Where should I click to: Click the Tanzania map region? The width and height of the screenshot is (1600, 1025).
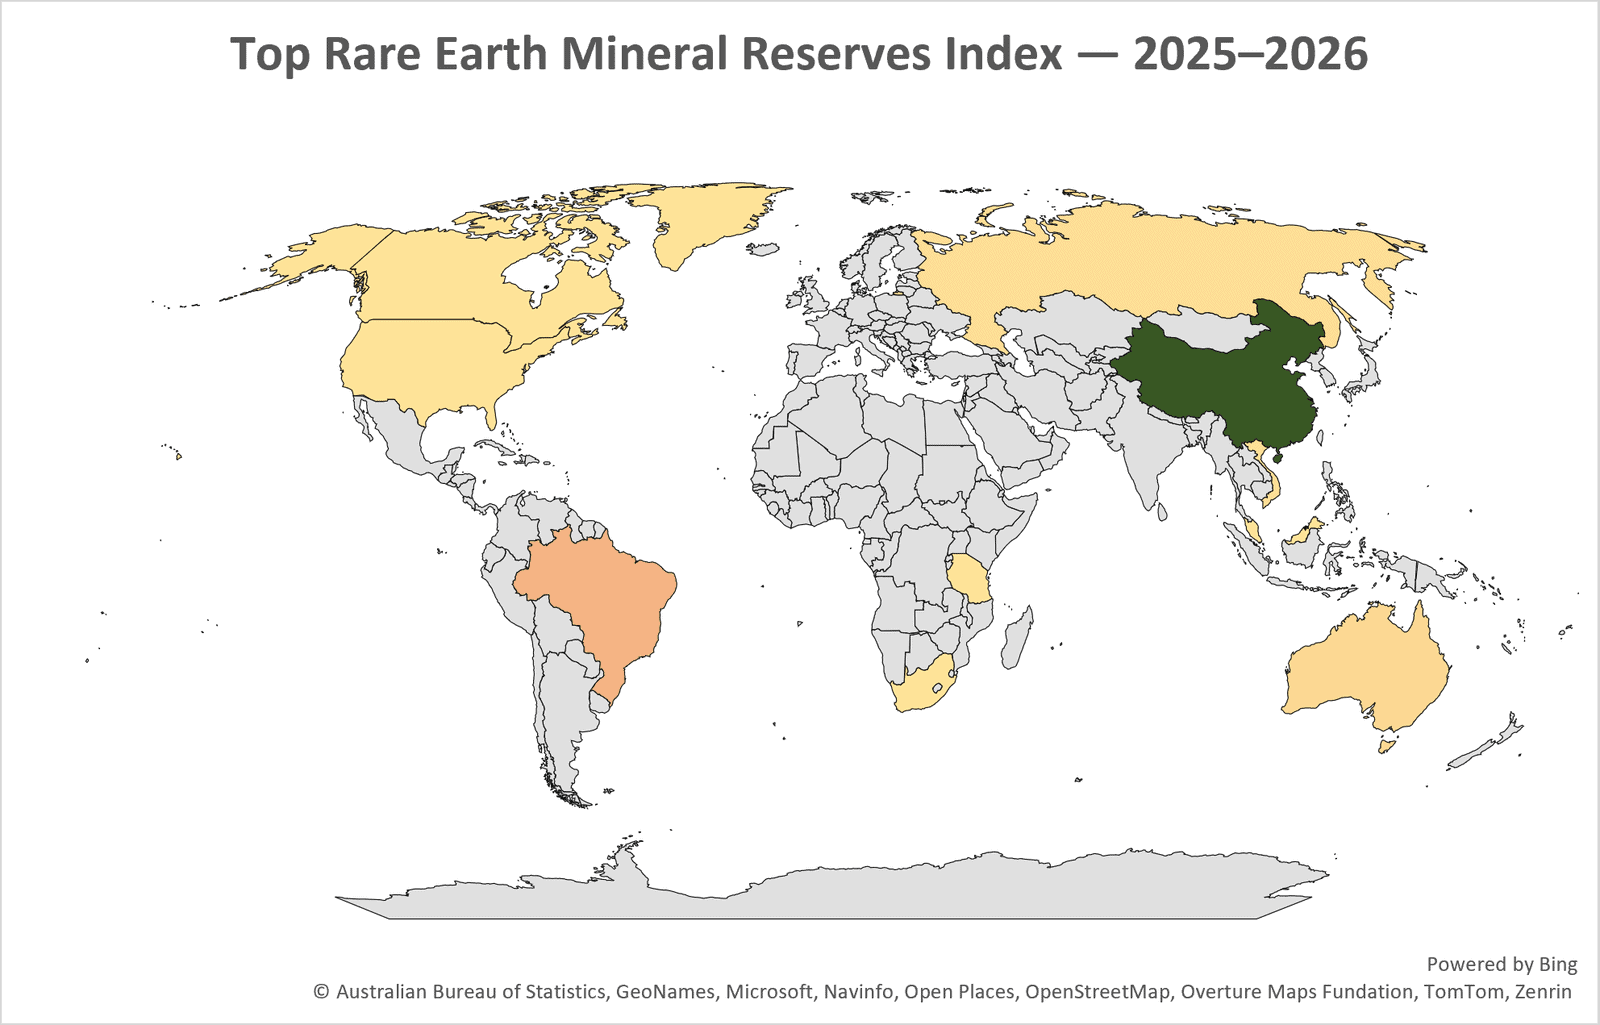[x=968, y=578]
